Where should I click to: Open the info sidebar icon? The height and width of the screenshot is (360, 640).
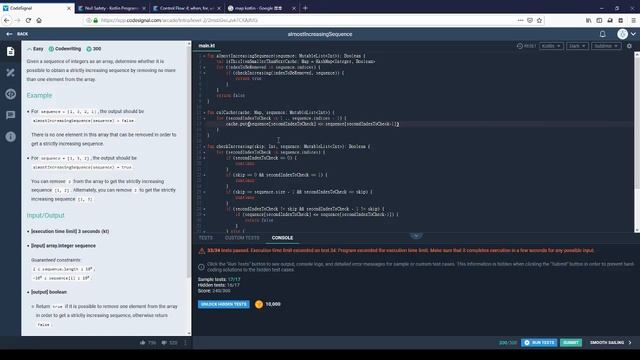click(11, 136)
